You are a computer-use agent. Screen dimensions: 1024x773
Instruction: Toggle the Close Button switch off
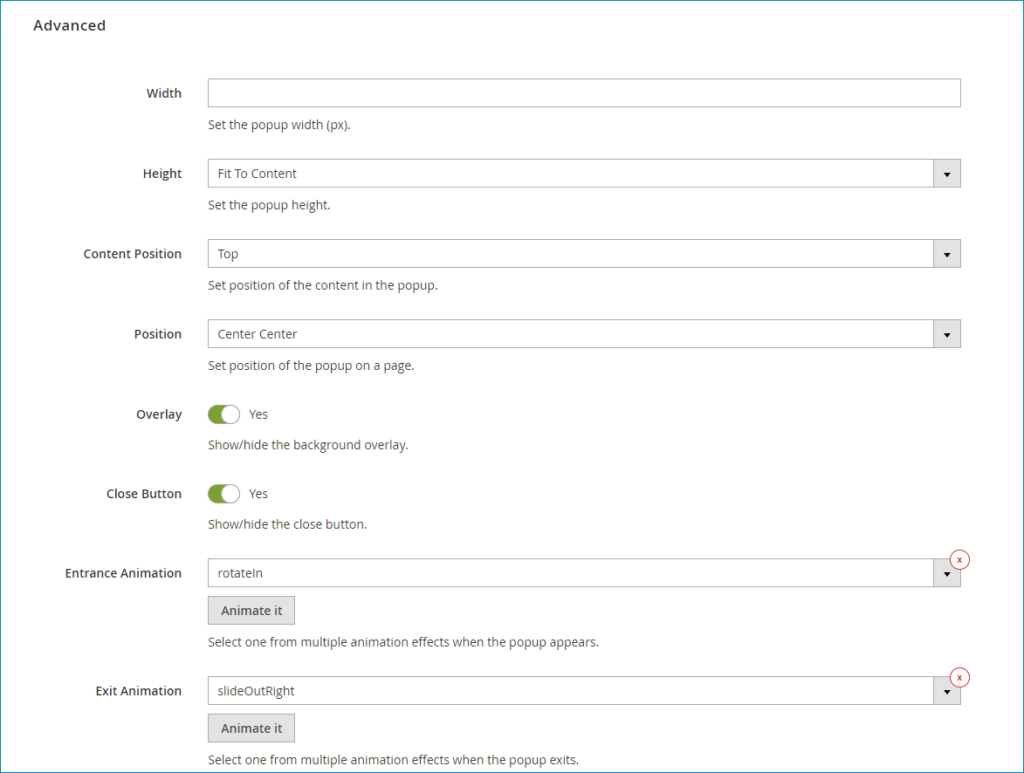coord(224,494)
